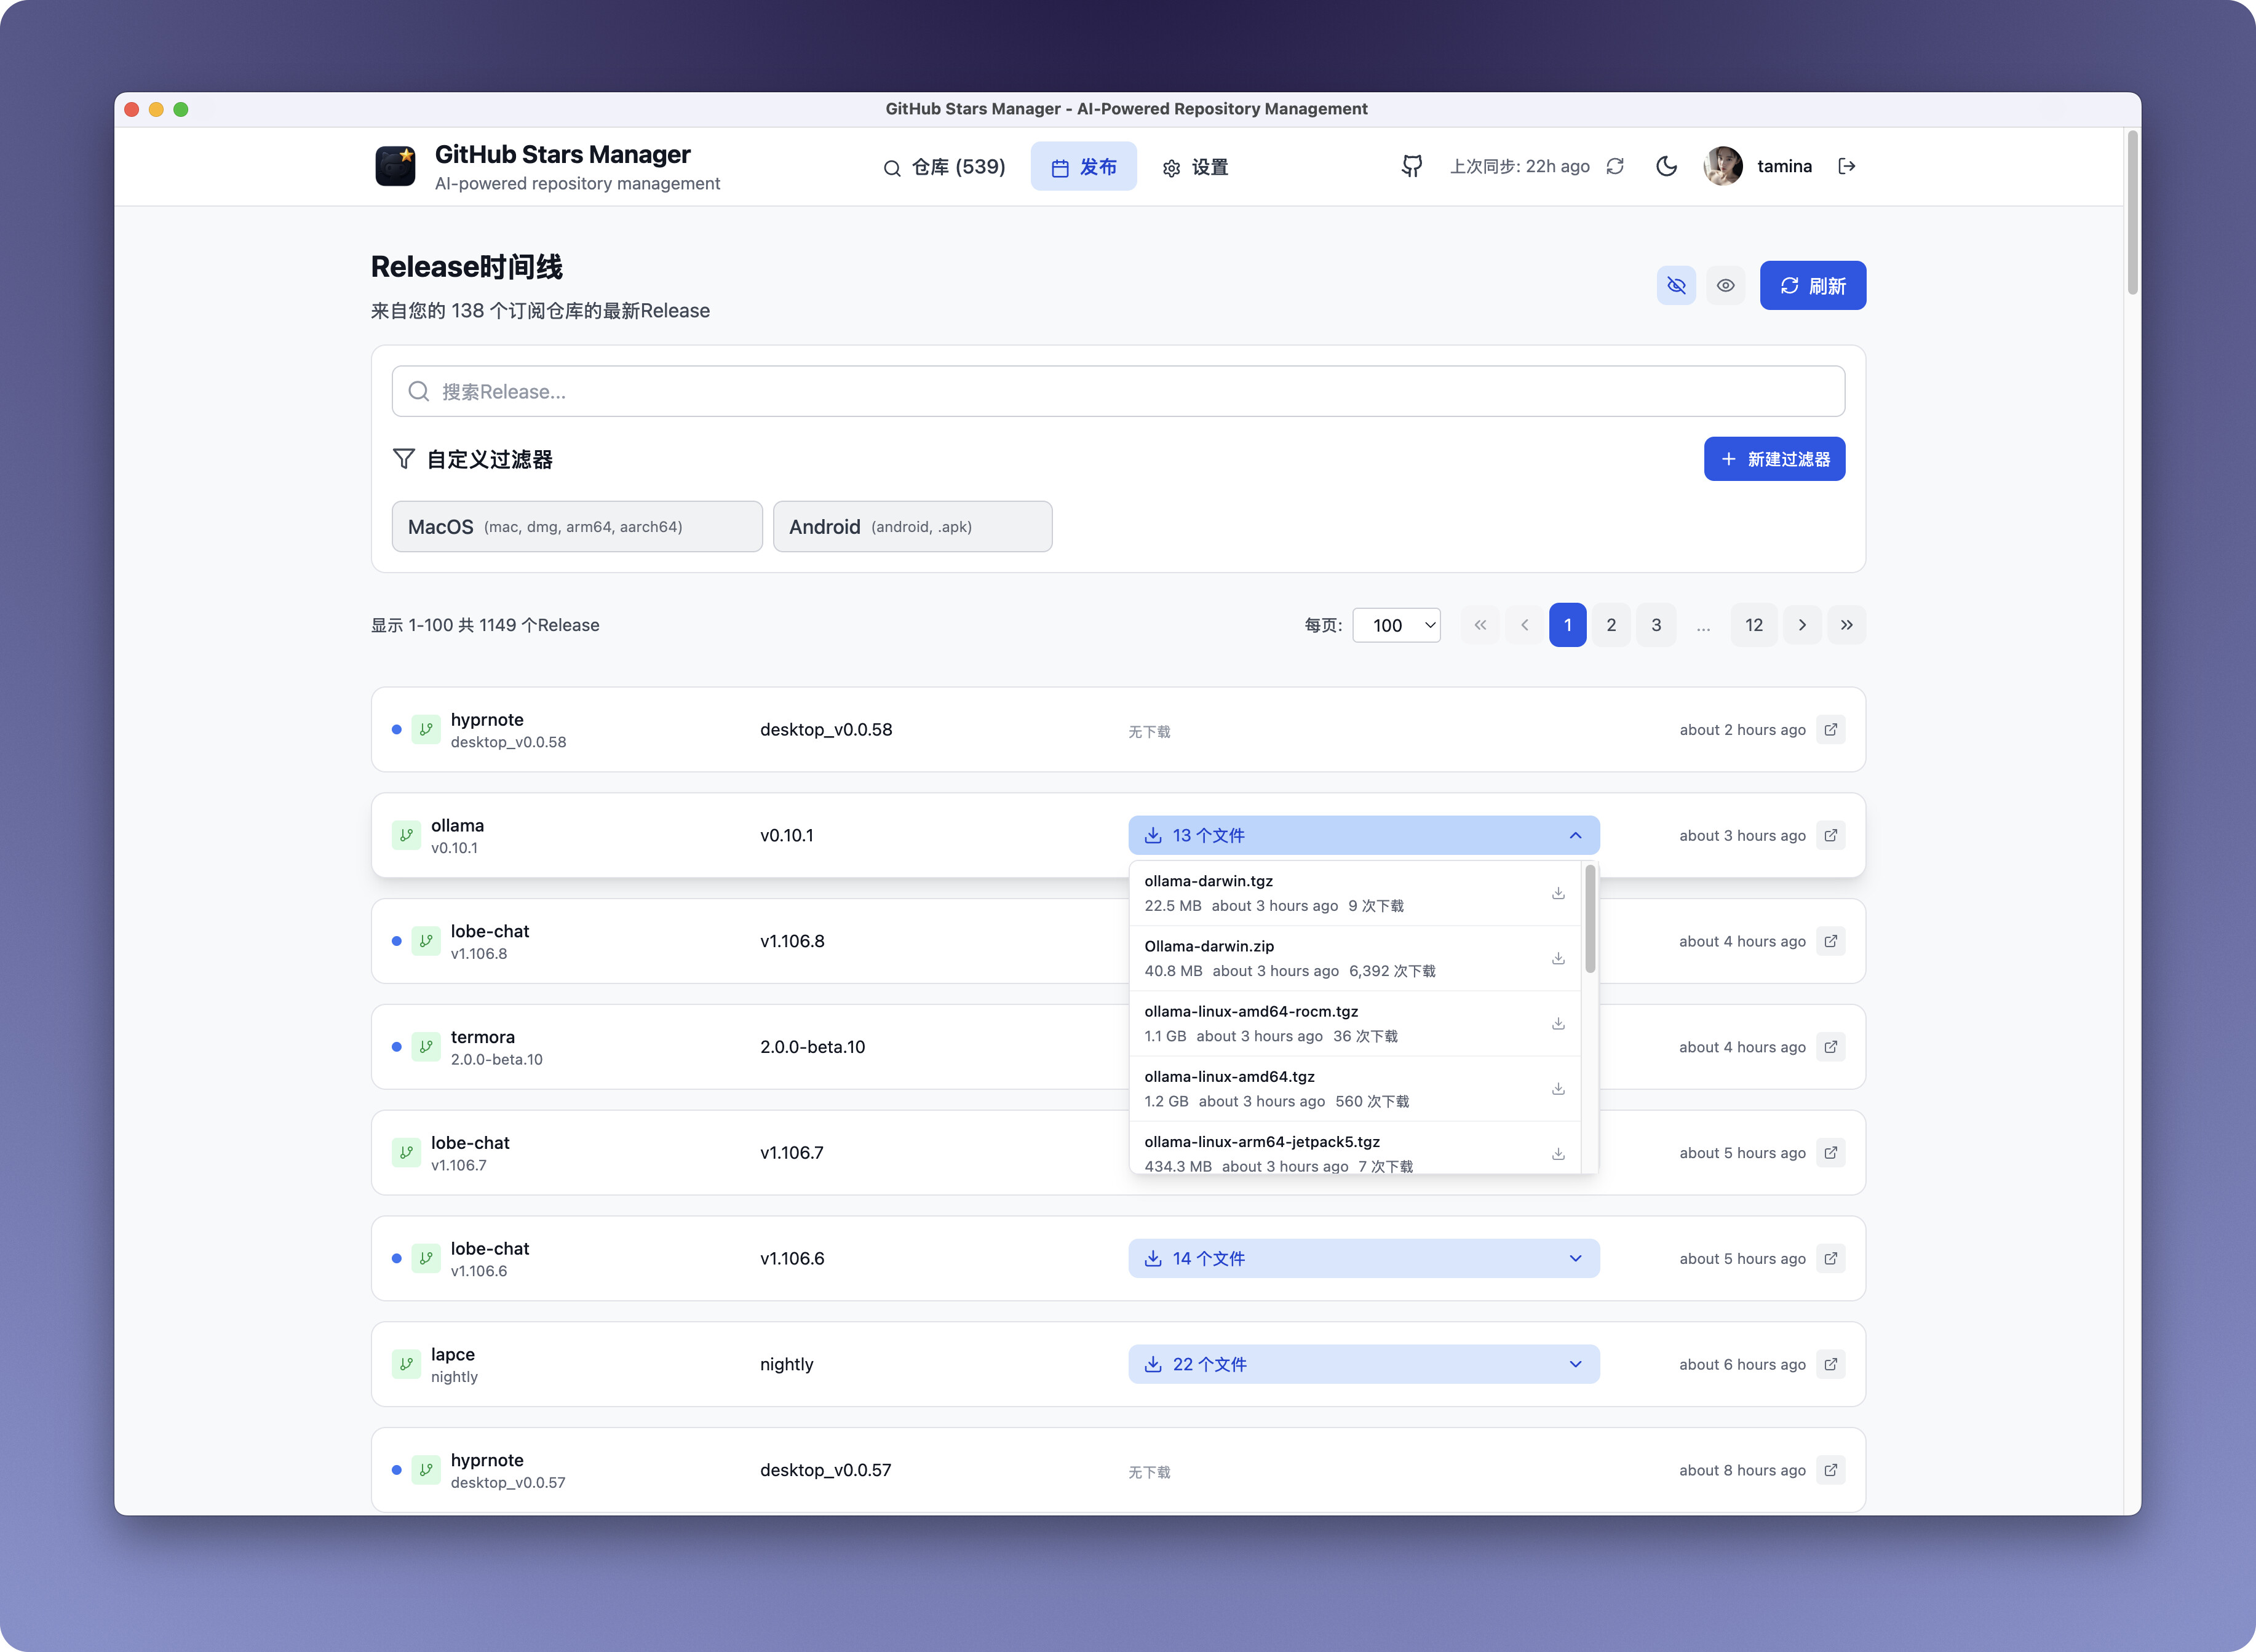Open hyprnote desktop_v0.0.58 release external link
Screen dimensions: 2256x1652
click(1830, 730)
